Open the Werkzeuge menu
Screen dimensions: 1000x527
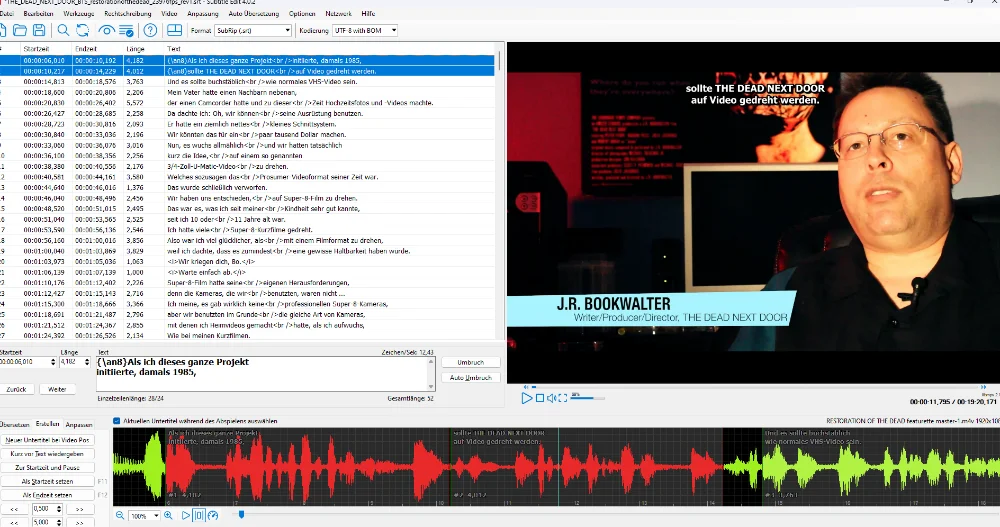tap(78, 13)
